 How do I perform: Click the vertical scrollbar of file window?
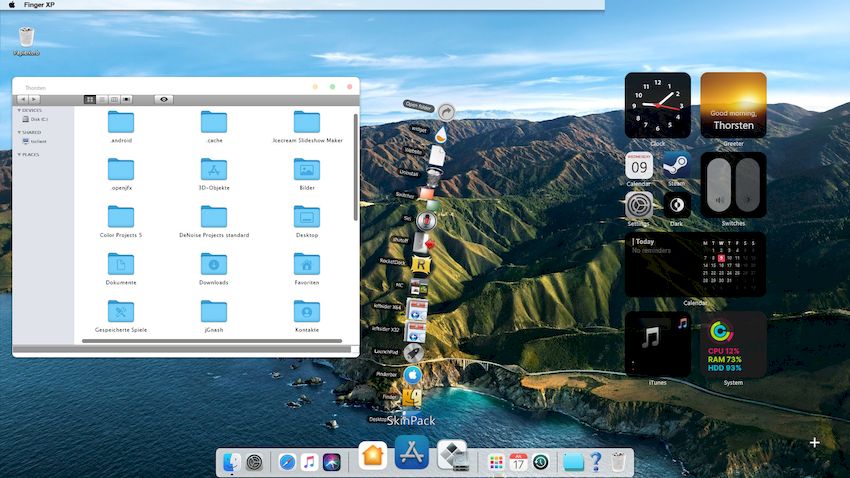356,167
